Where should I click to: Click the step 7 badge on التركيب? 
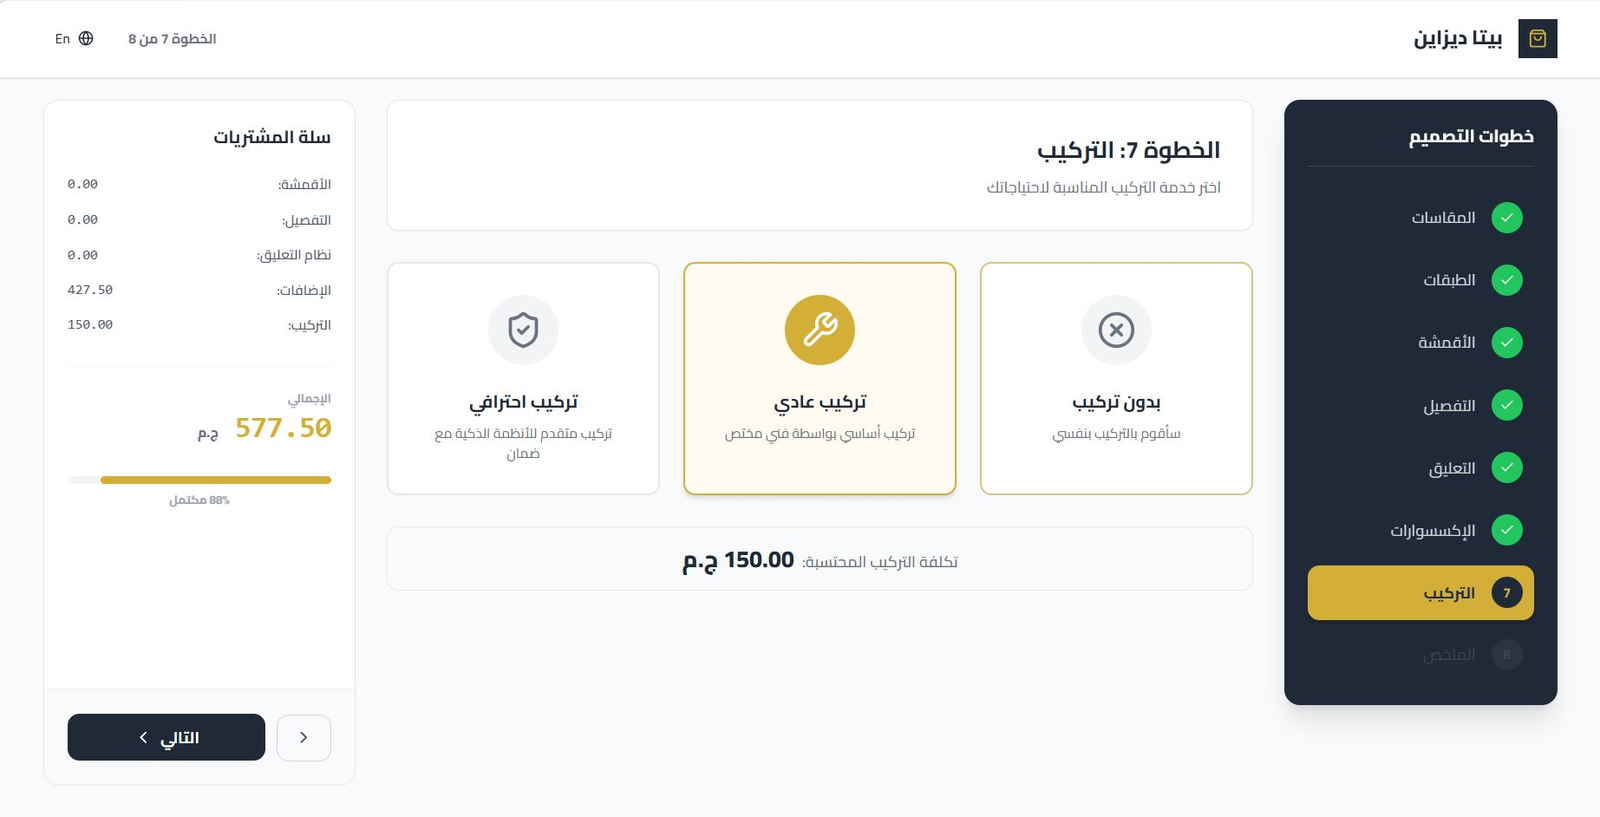[1505, 592]
